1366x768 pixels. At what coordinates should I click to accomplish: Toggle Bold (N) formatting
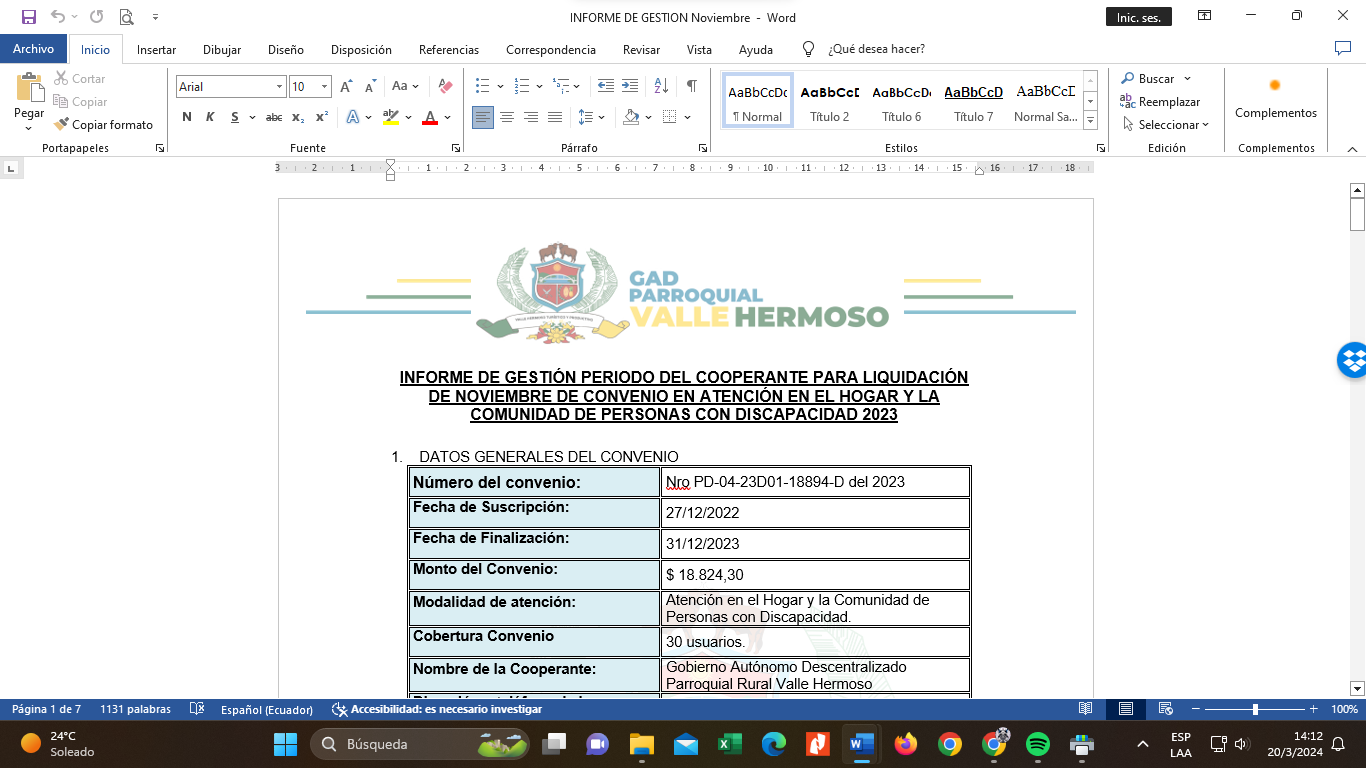click(186, 118)
